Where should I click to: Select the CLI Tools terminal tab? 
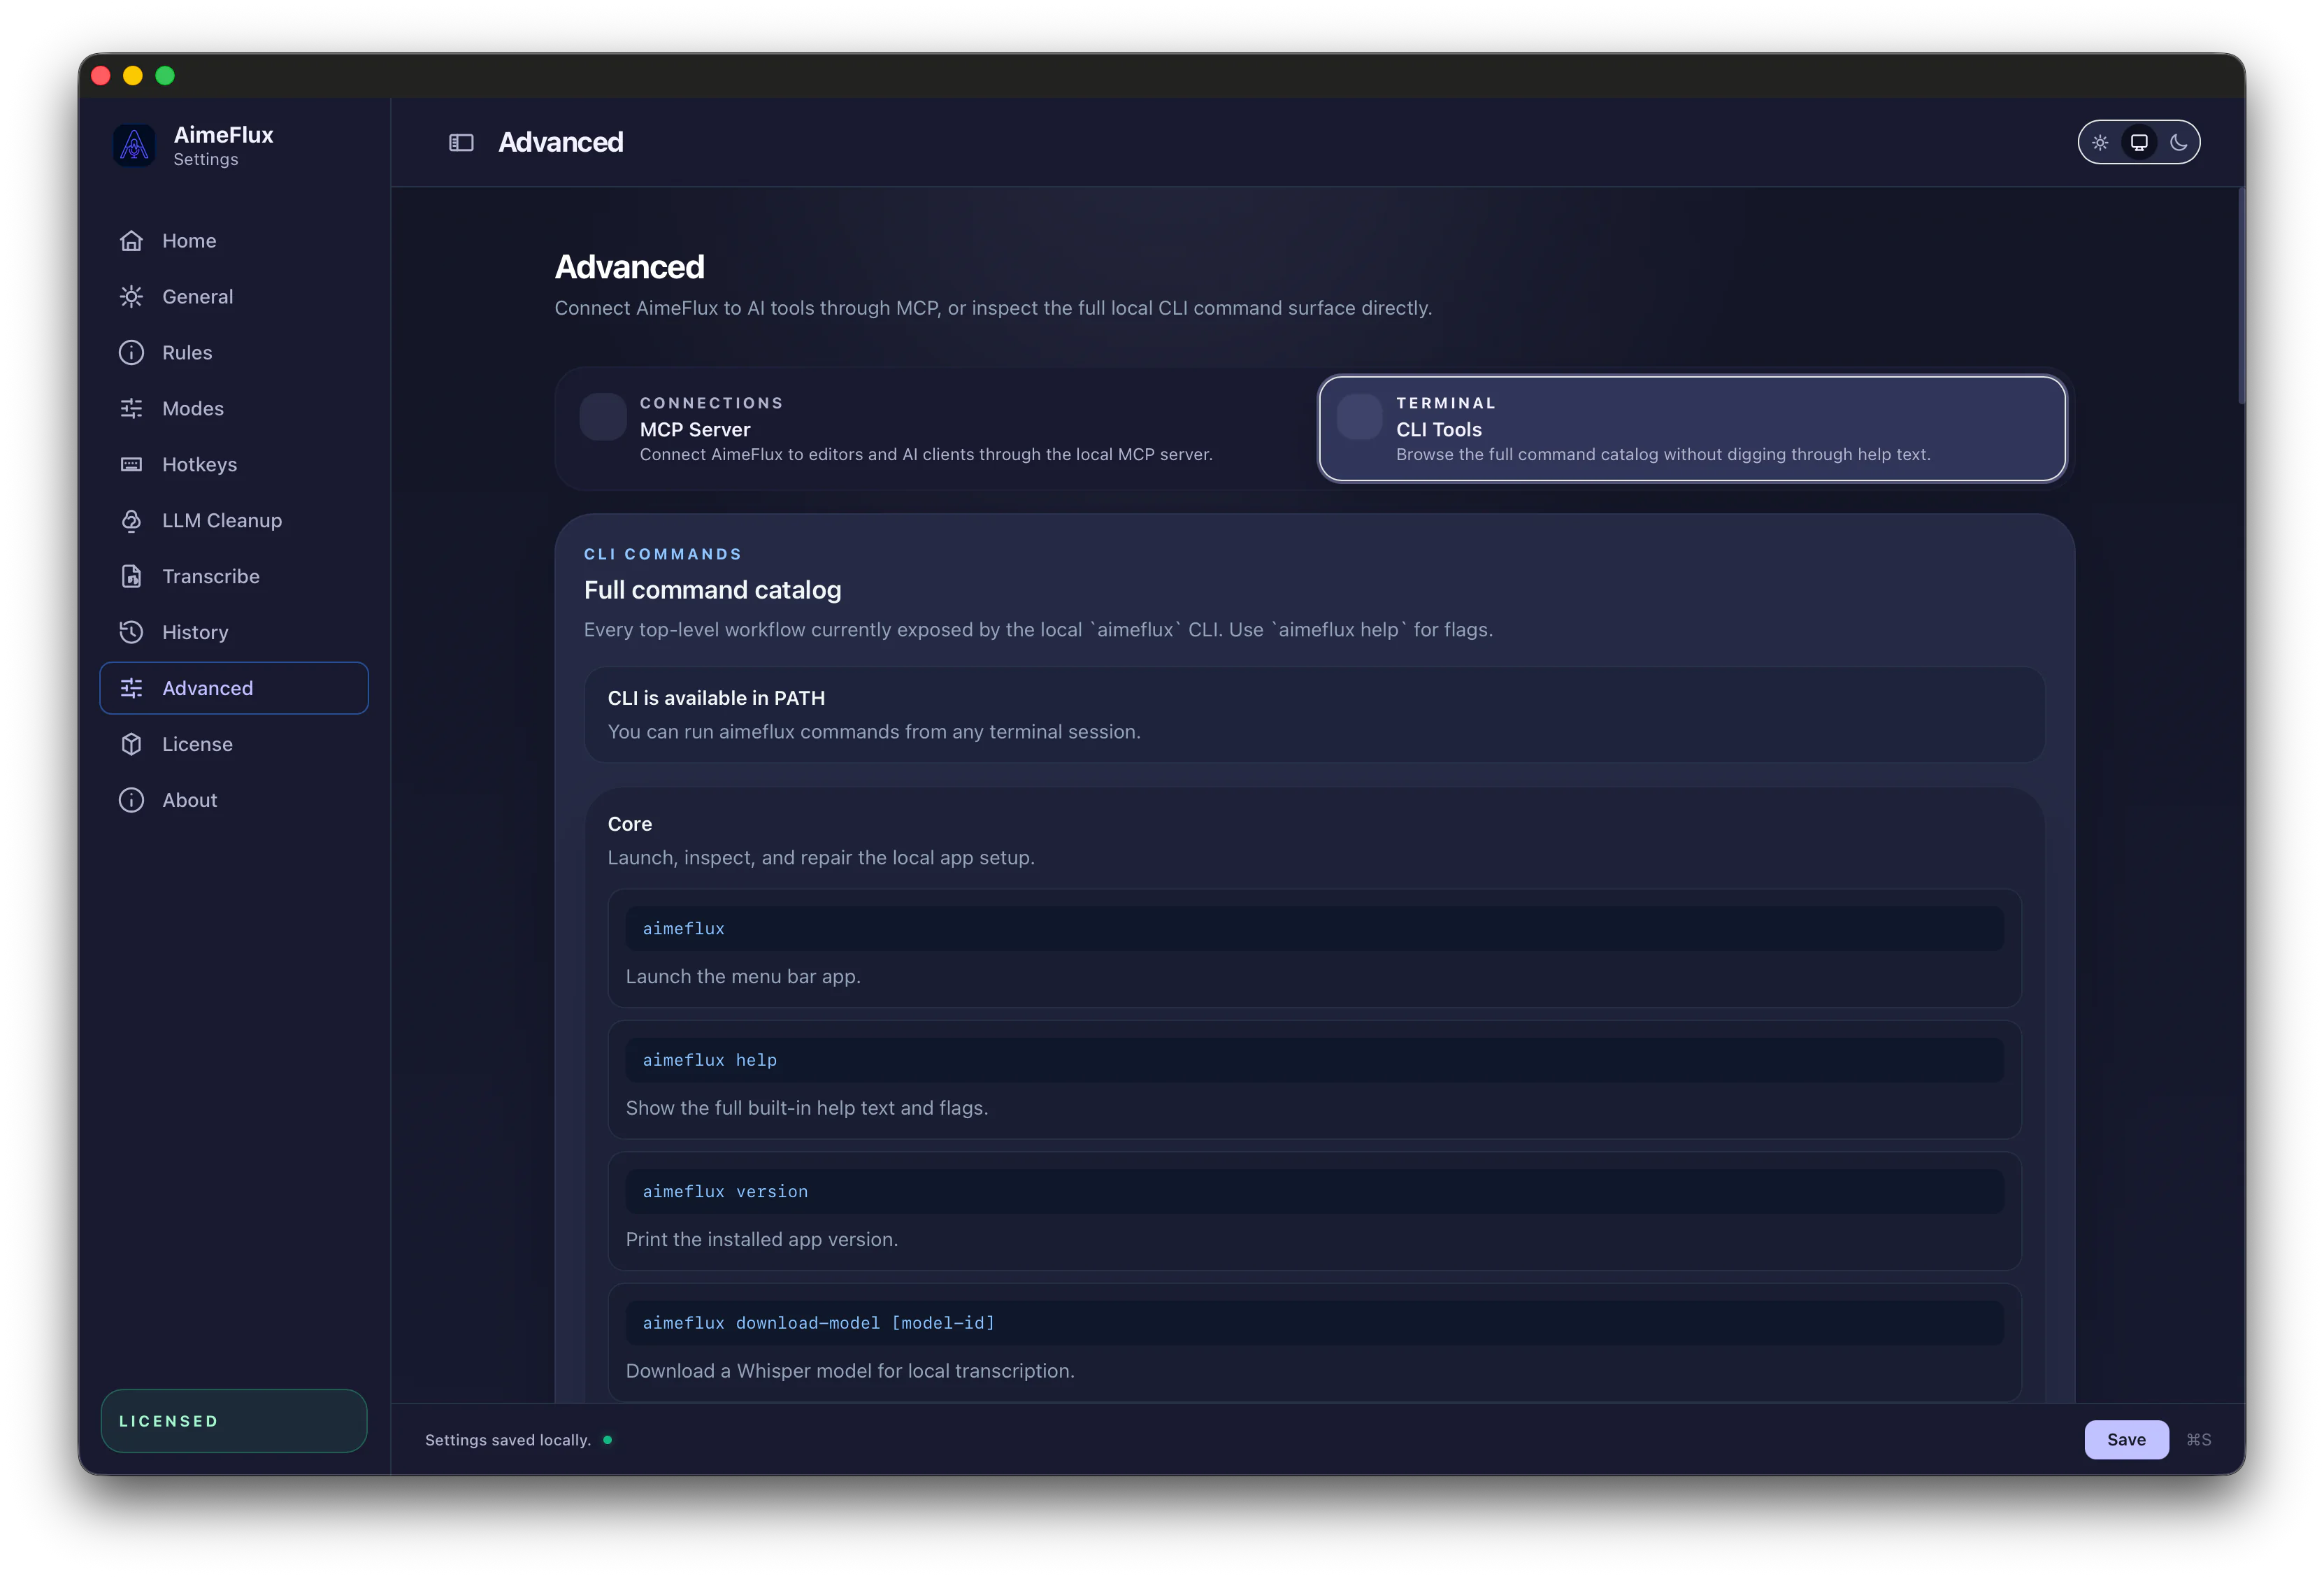[1692, 429]
